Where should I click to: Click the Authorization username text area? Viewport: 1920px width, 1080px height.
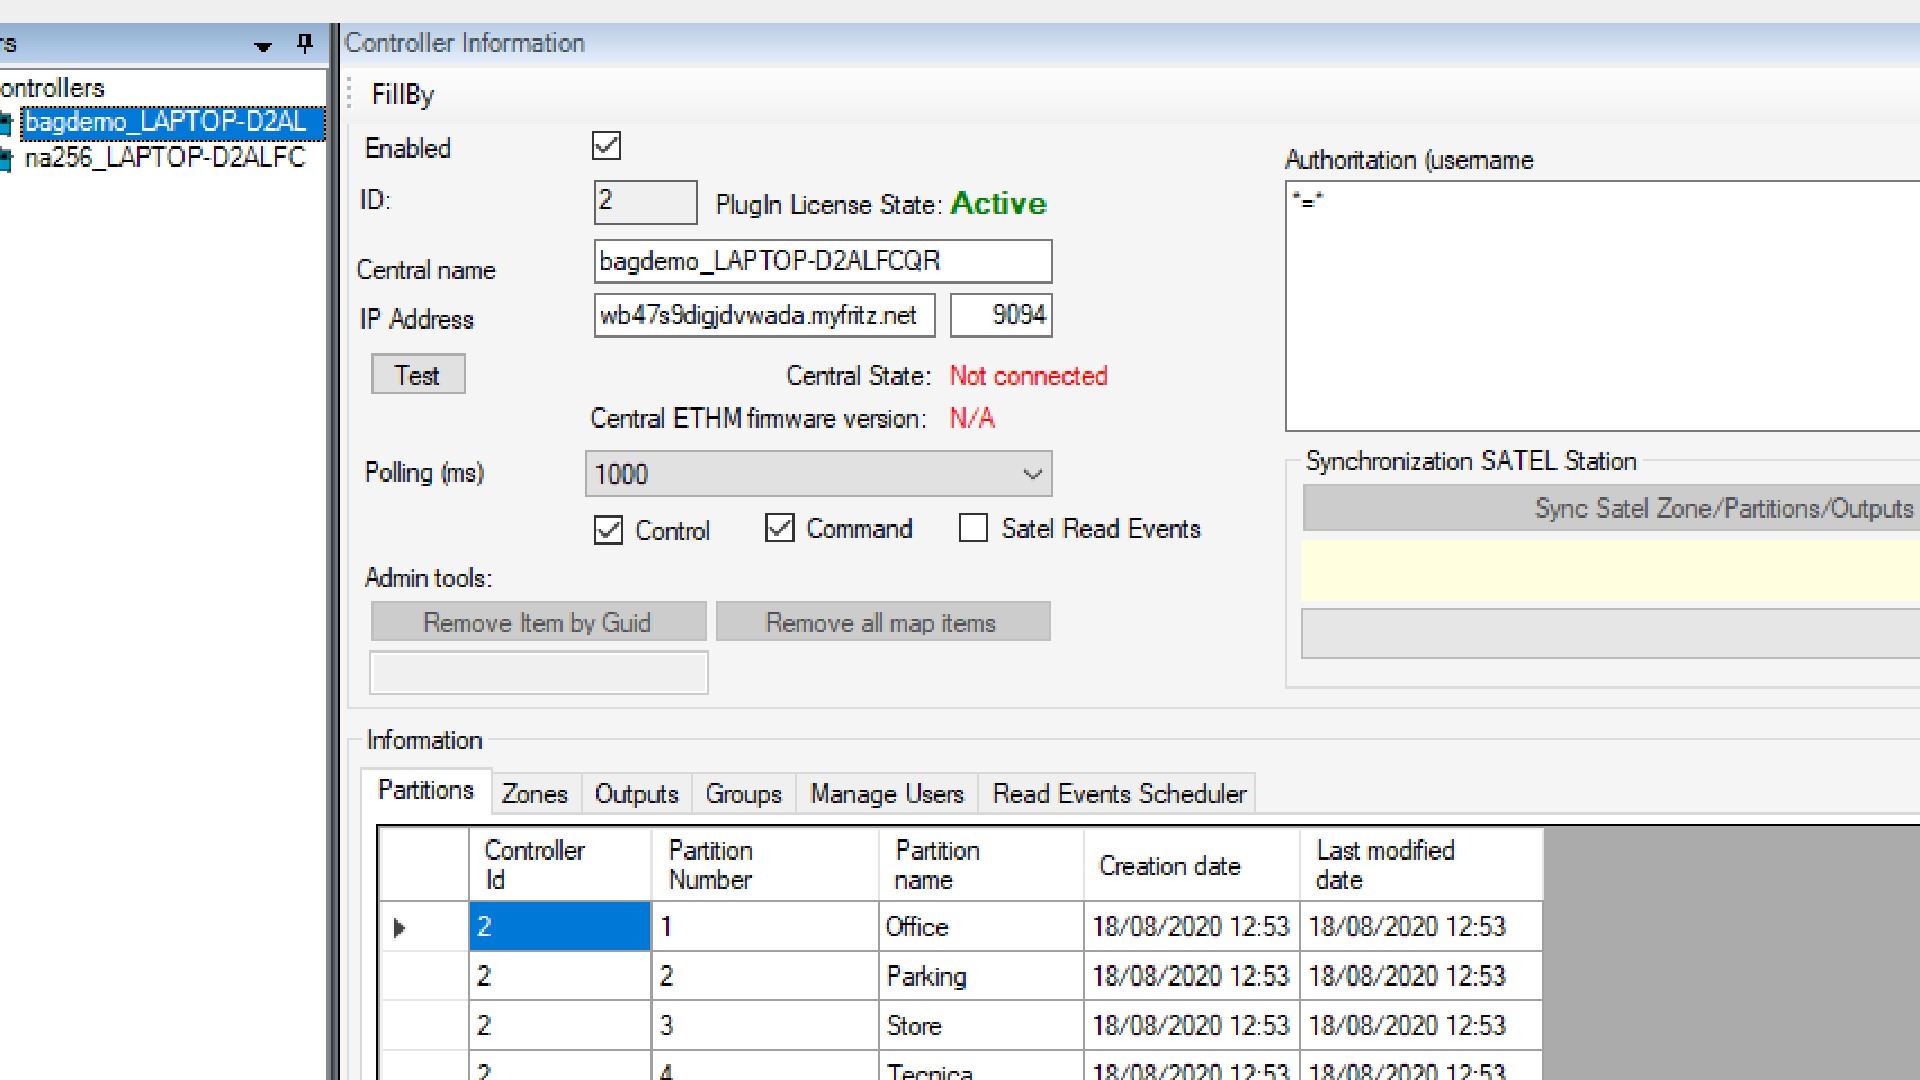pyautogui.click(x=1602, y=306)
